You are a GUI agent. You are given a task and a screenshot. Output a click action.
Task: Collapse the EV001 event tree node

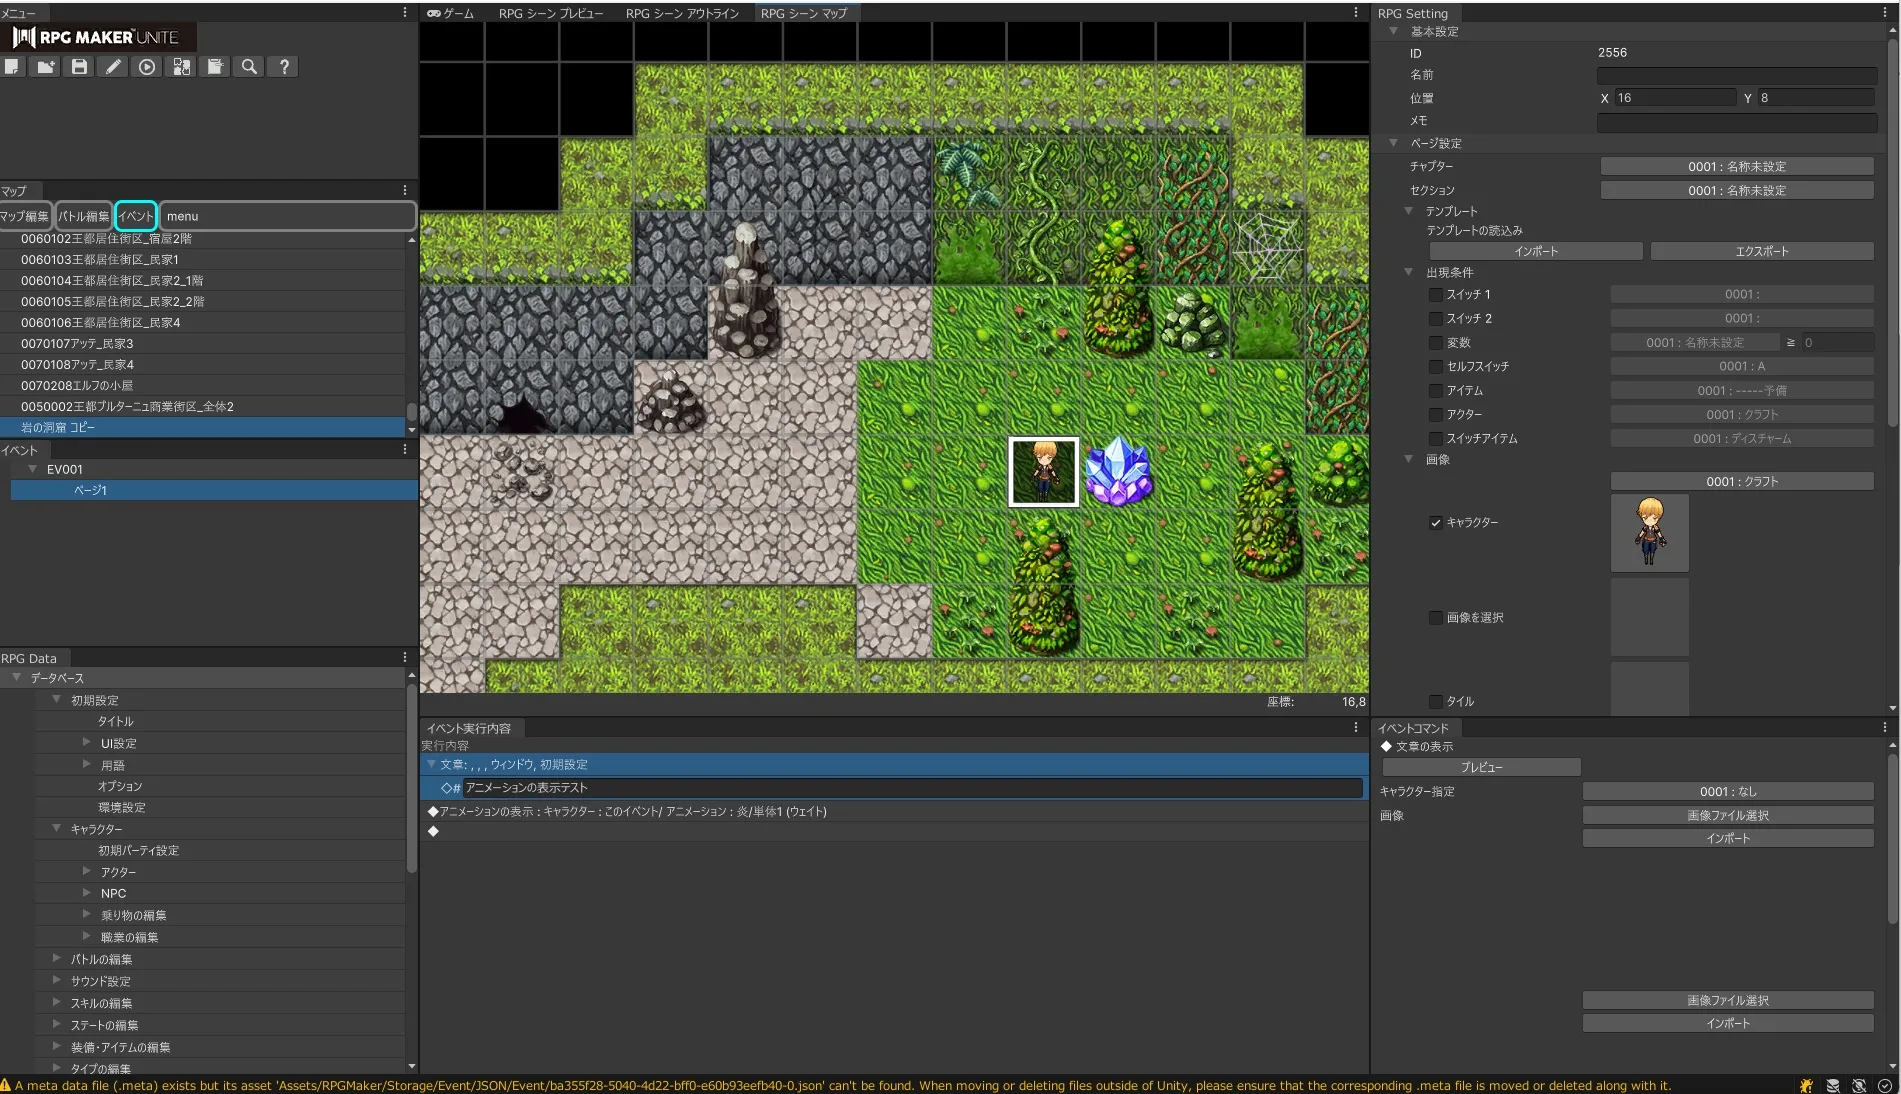[33, 469]
